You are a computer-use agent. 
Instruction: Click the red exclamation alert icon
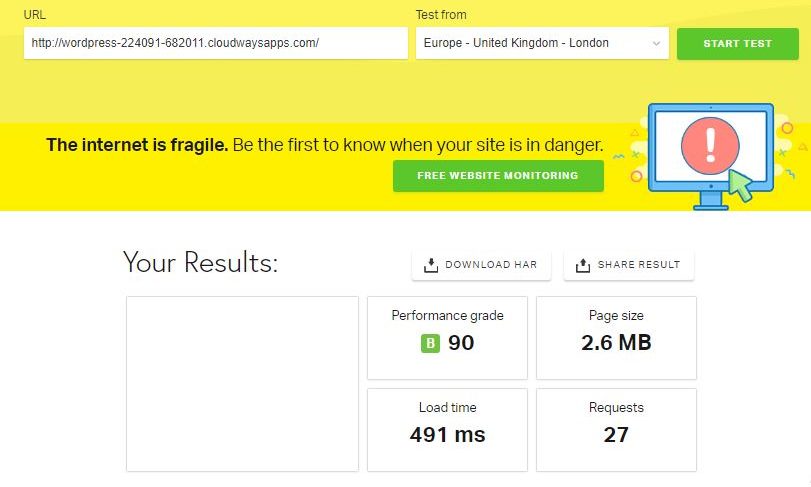pyautogui.click(x=710, y=146)
